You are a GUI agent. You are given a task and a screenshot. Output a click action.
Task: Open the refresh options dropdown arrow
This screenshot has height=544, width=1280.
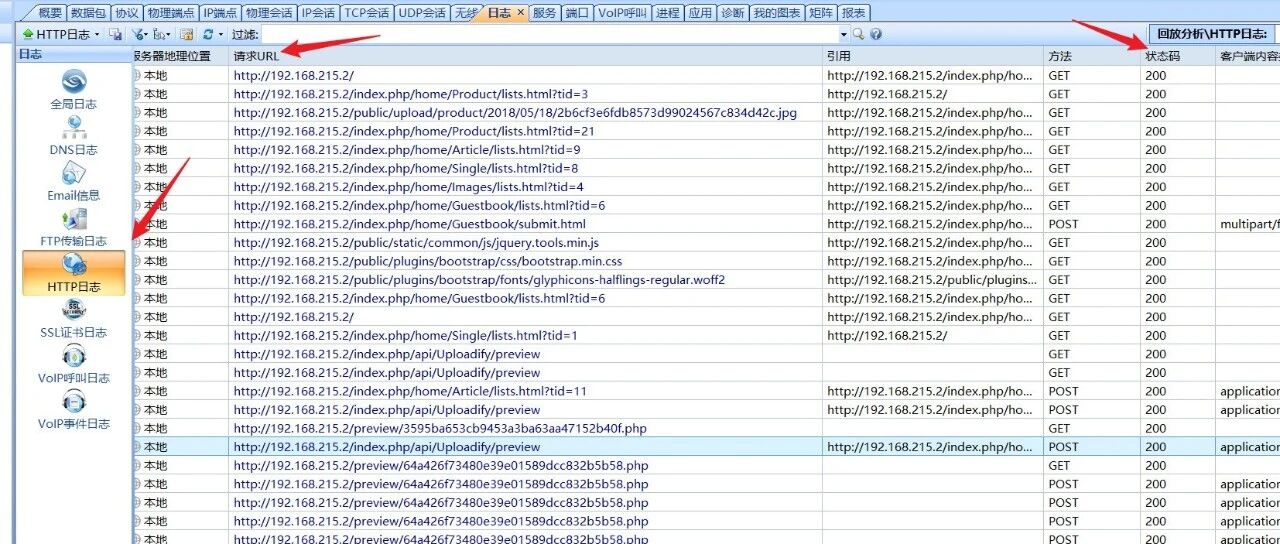pos(221,34)
